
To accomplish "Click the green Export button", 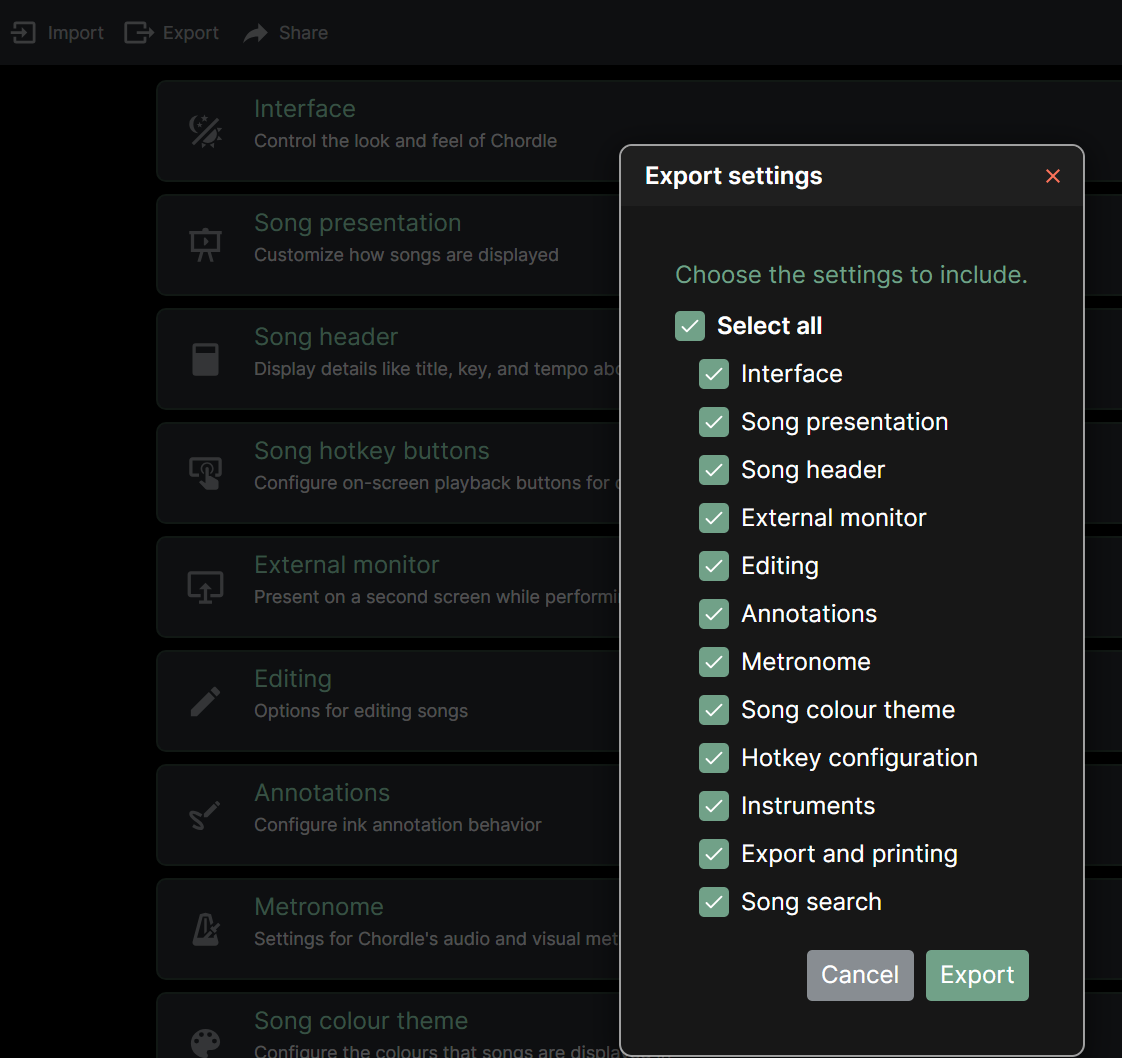I will coord(977,975).
